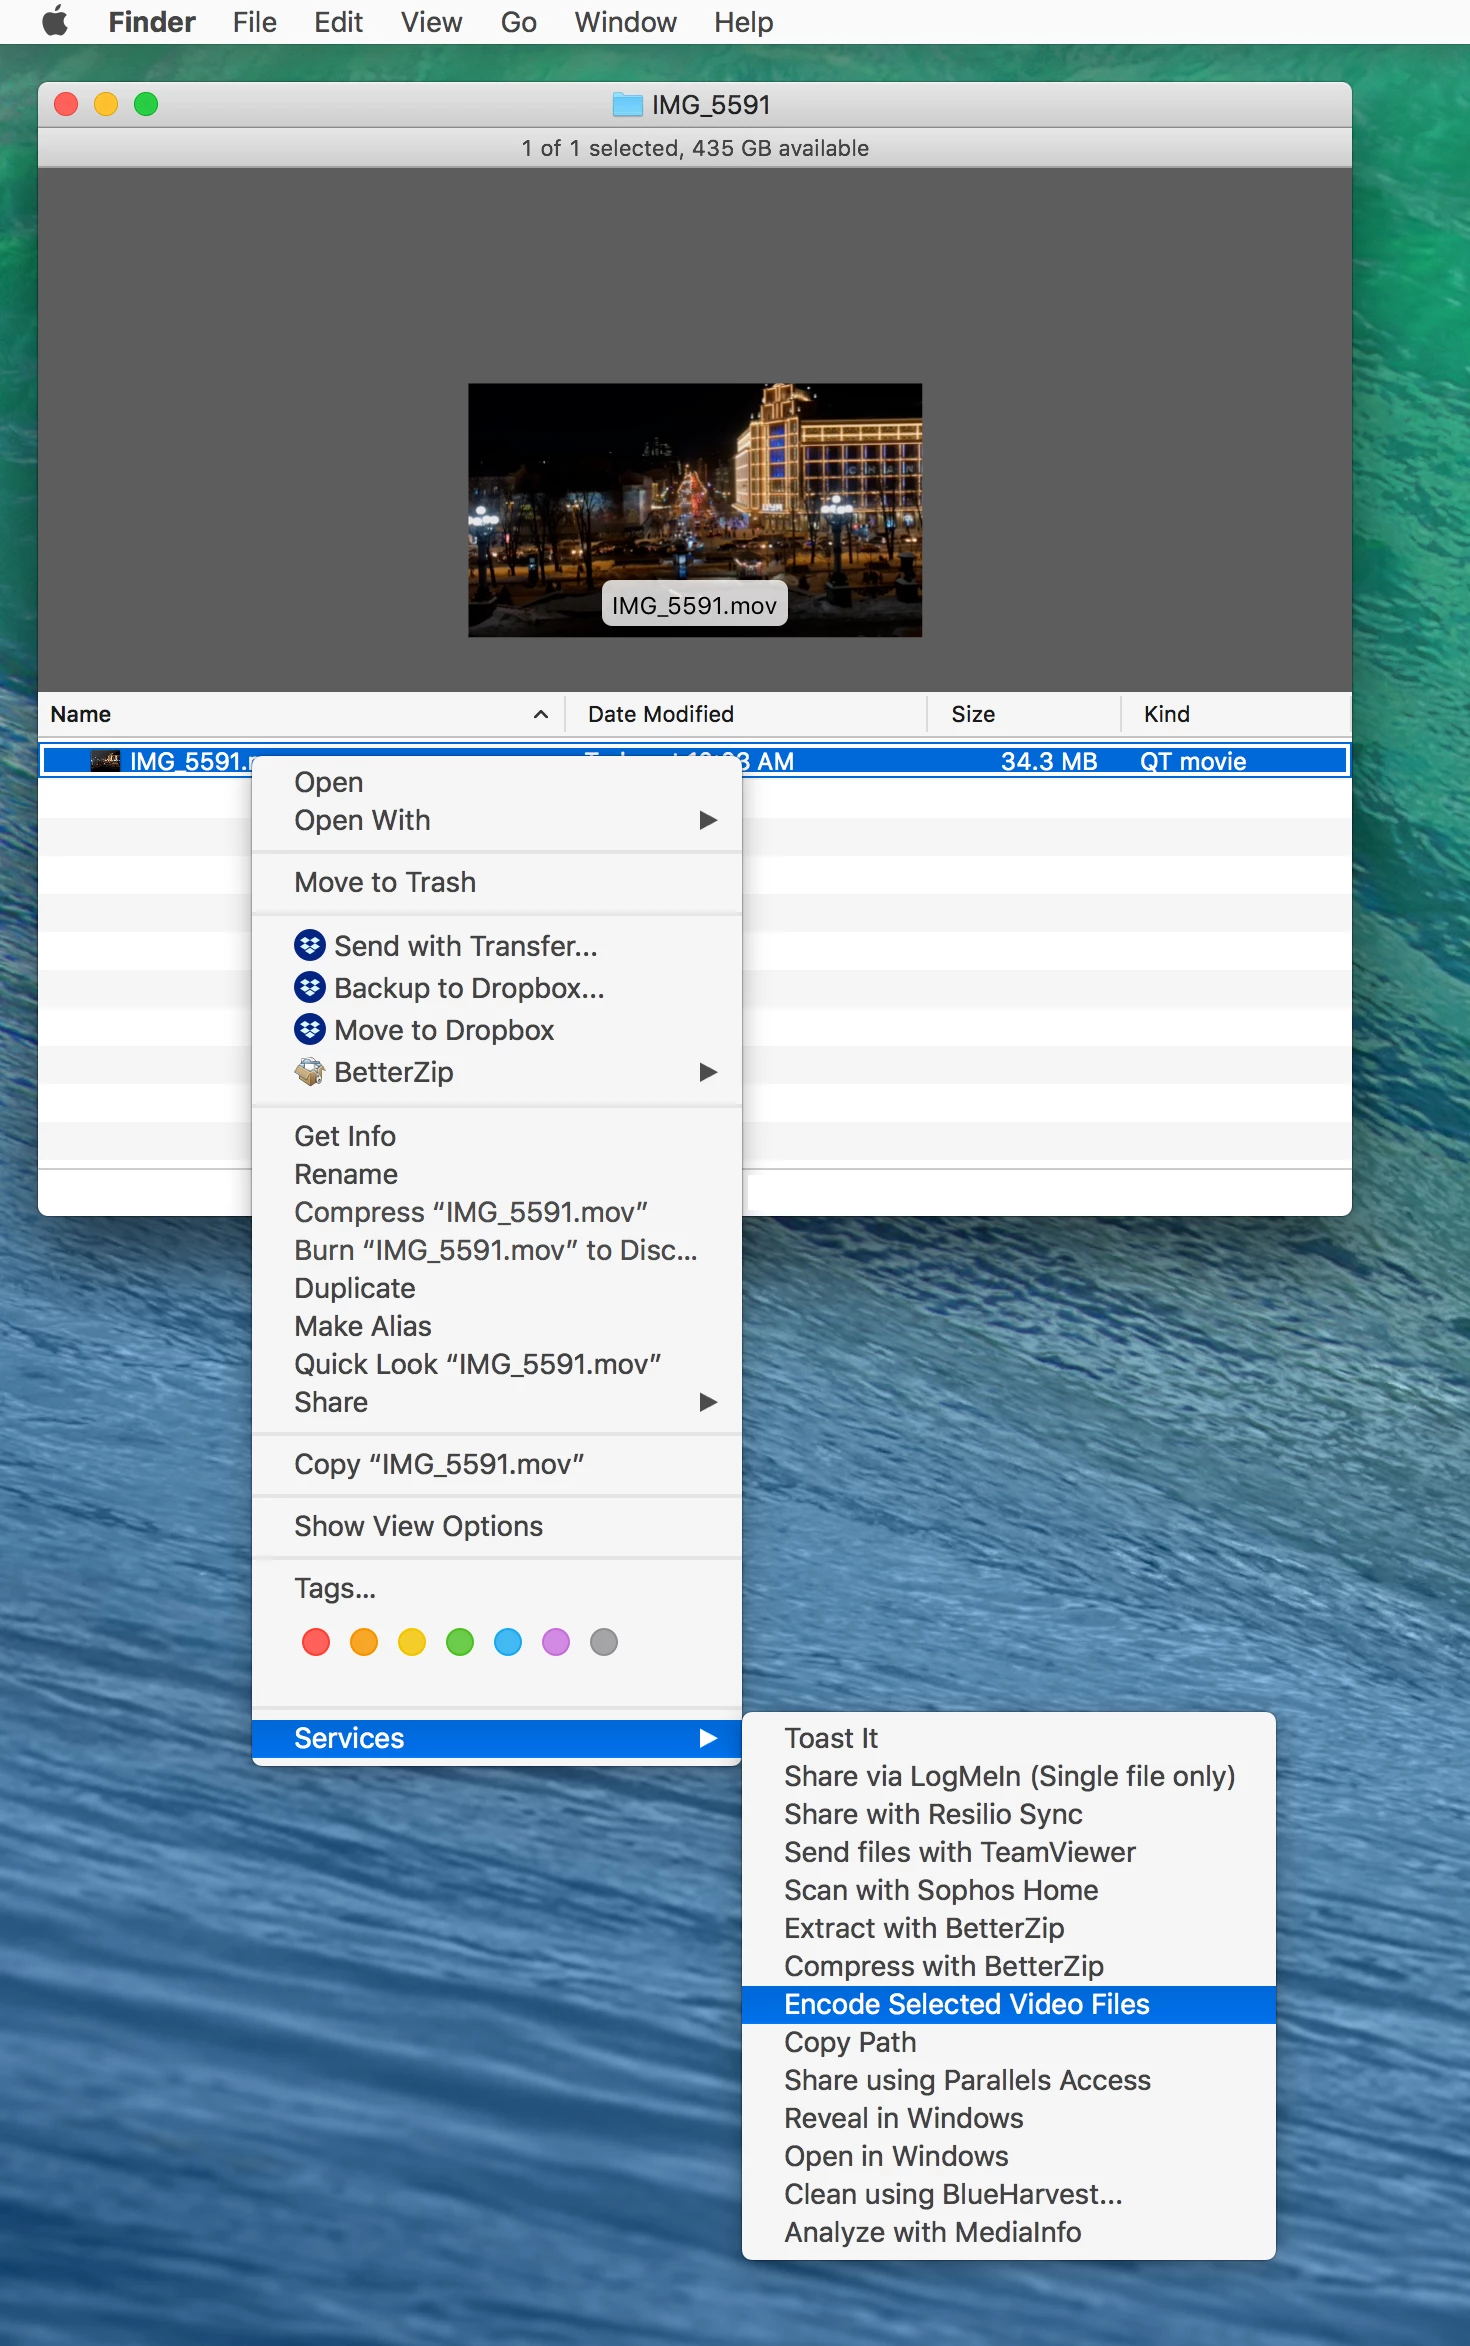1470x2346 pixels.
Task: Toggle Name column sort direction arrow
Action: (541, 714)
